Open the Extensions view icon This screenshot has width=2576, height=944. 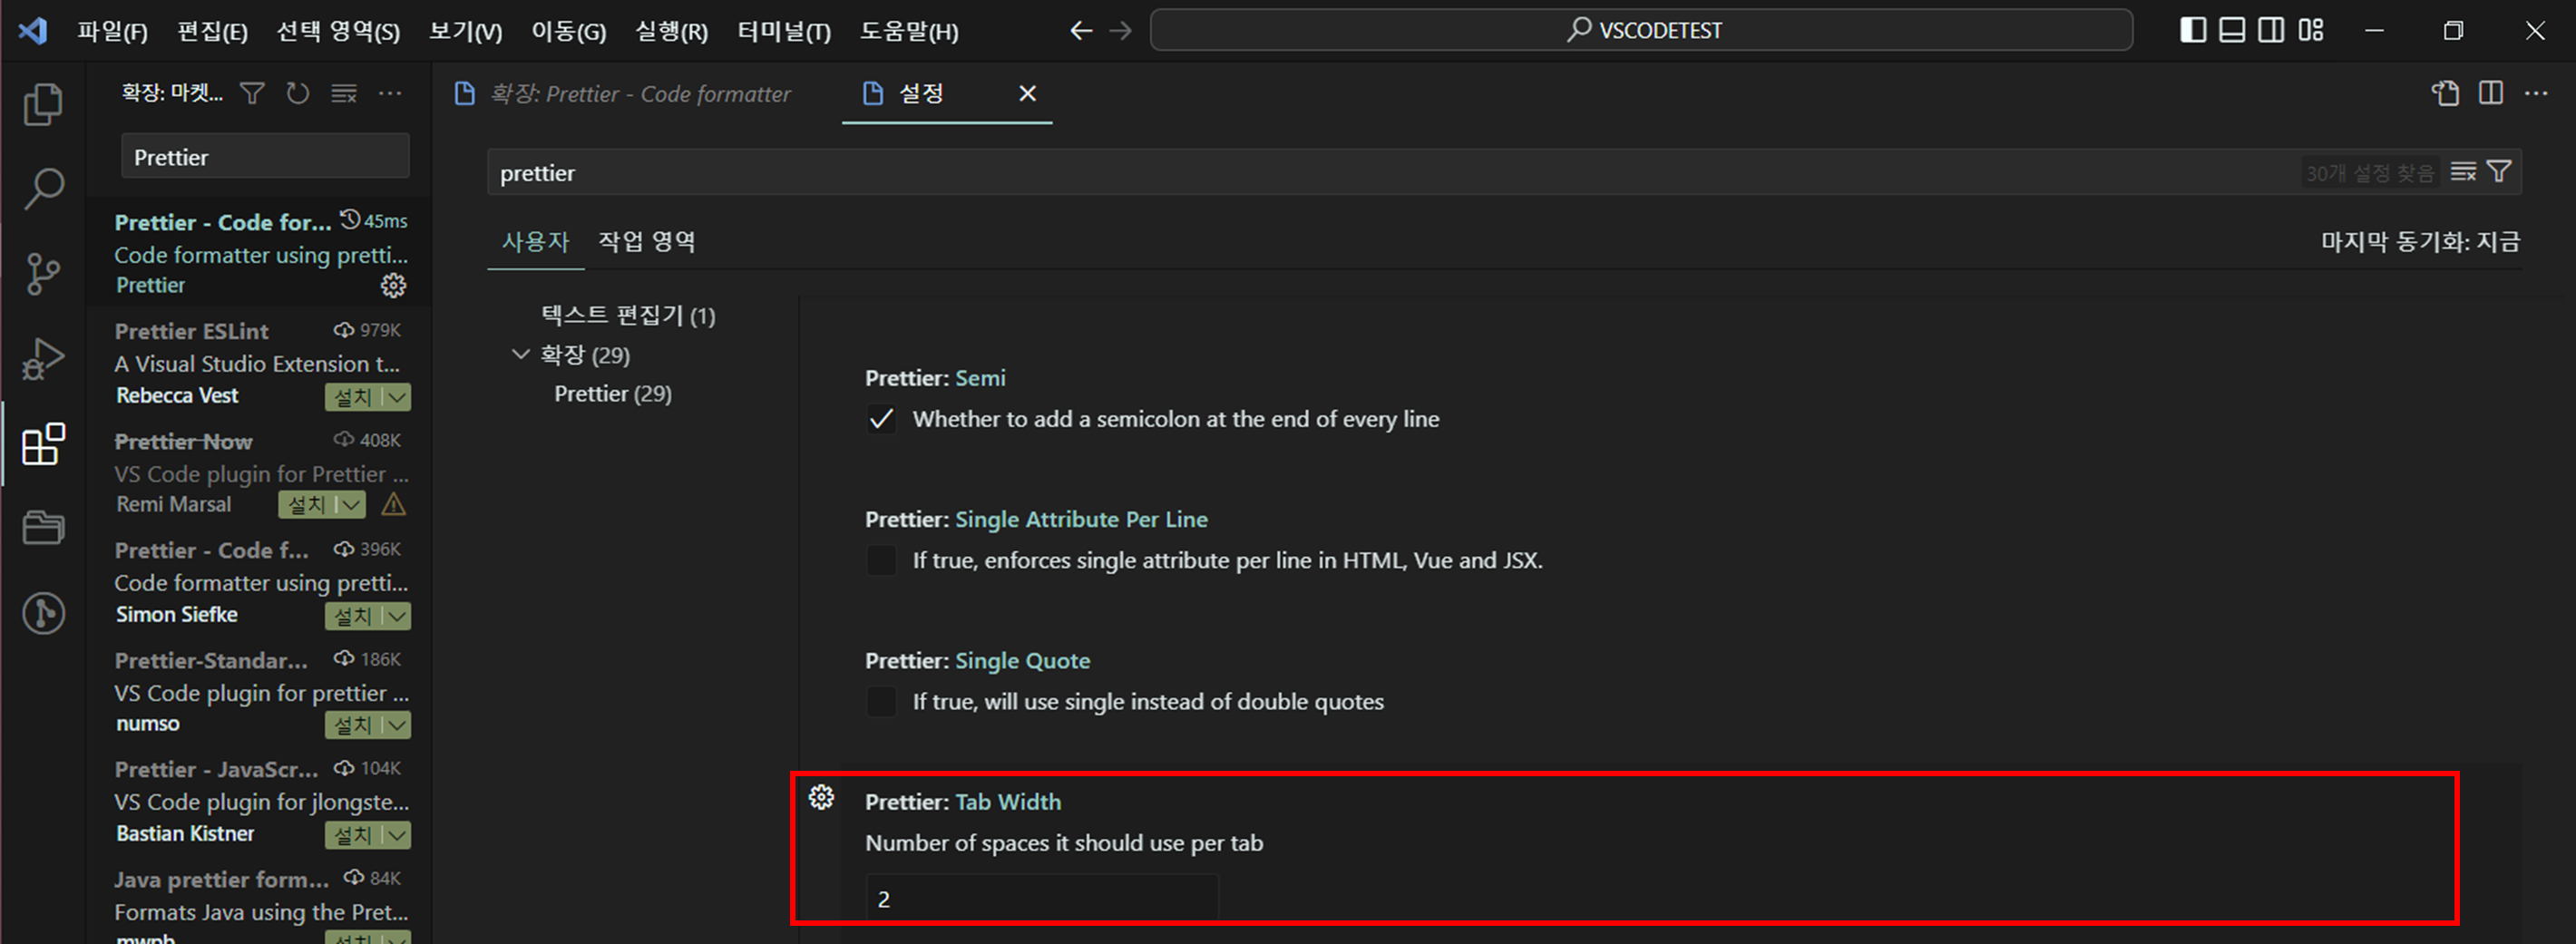click(x=43, y=443)
